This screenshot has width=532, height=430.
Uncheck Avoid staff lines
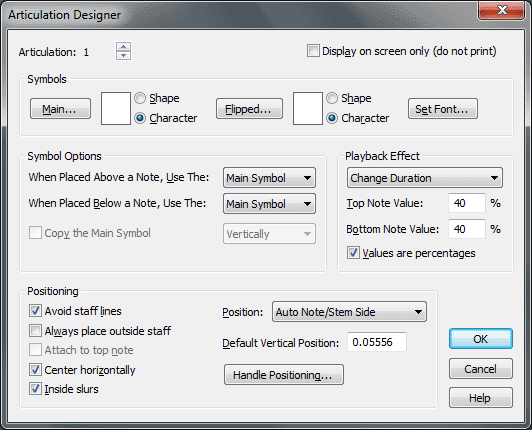tap(35, 311)
